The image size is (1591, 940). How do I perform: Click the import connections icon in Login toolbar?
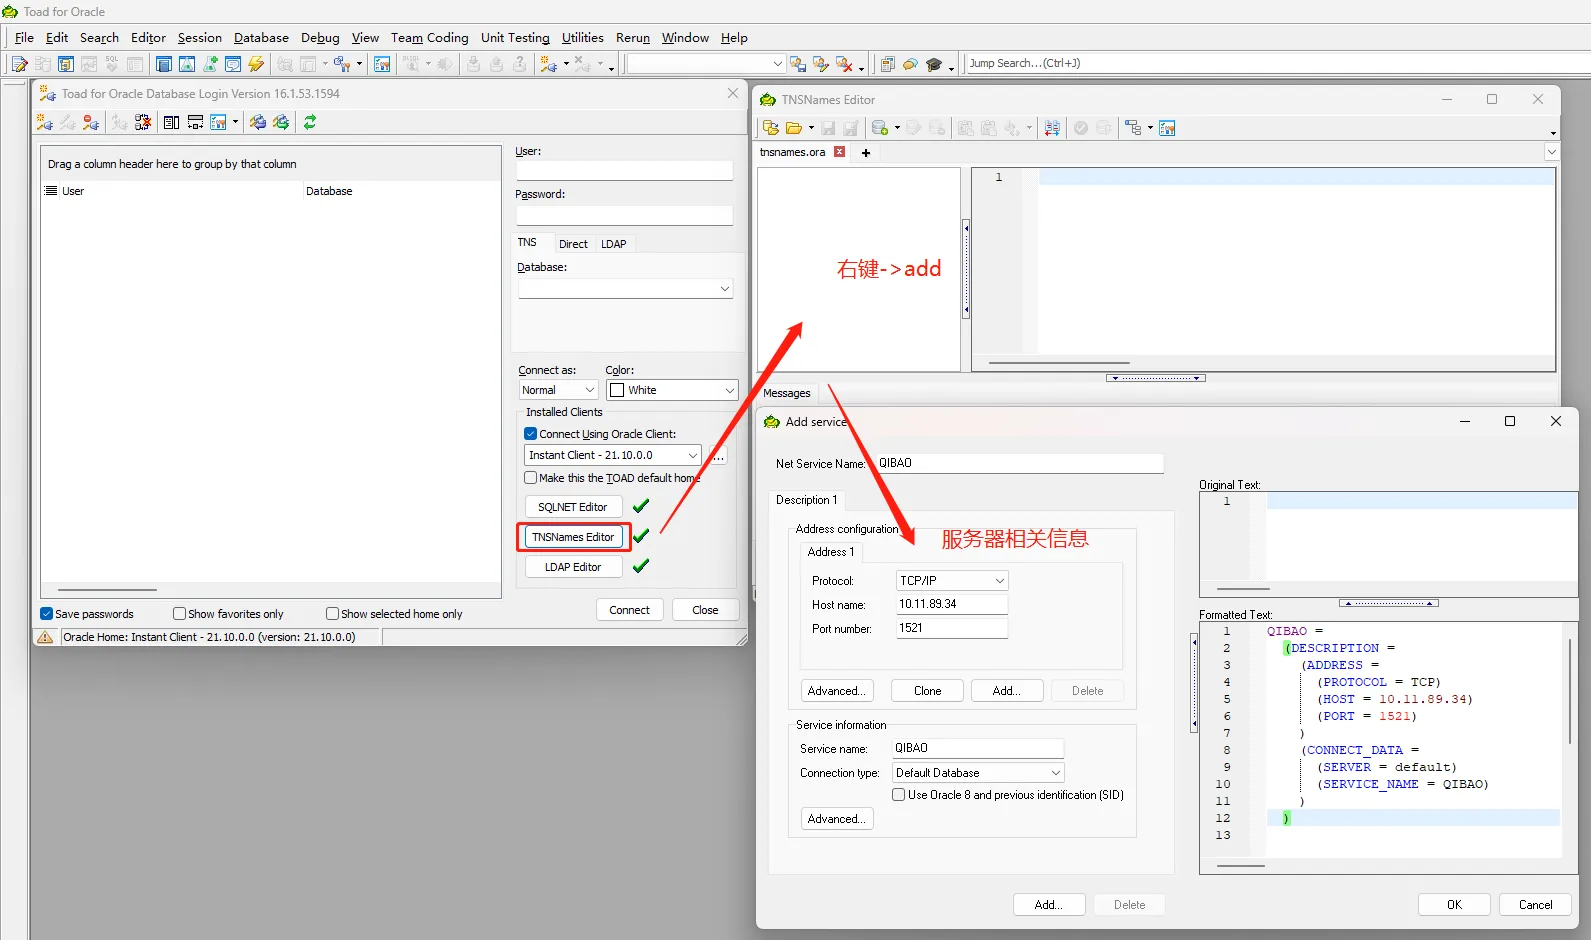click(x=258, y=122)
